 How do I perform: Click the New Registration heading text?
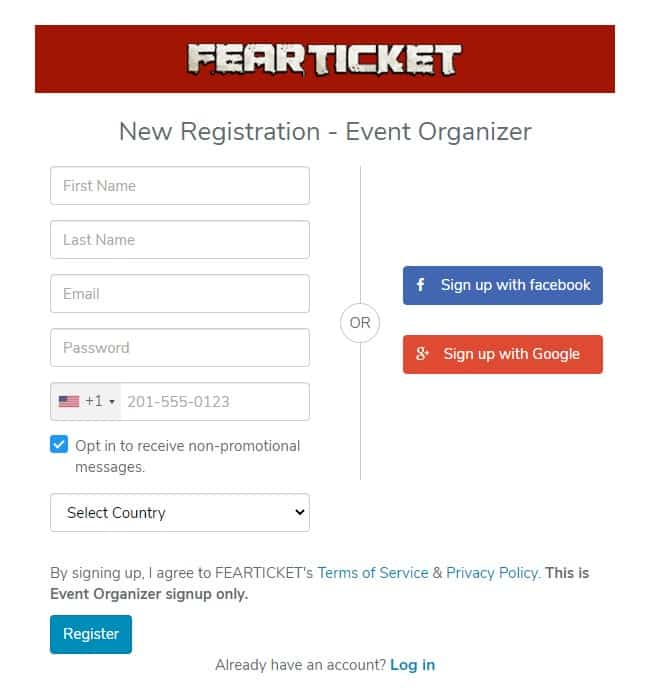(x=325, y=131)
